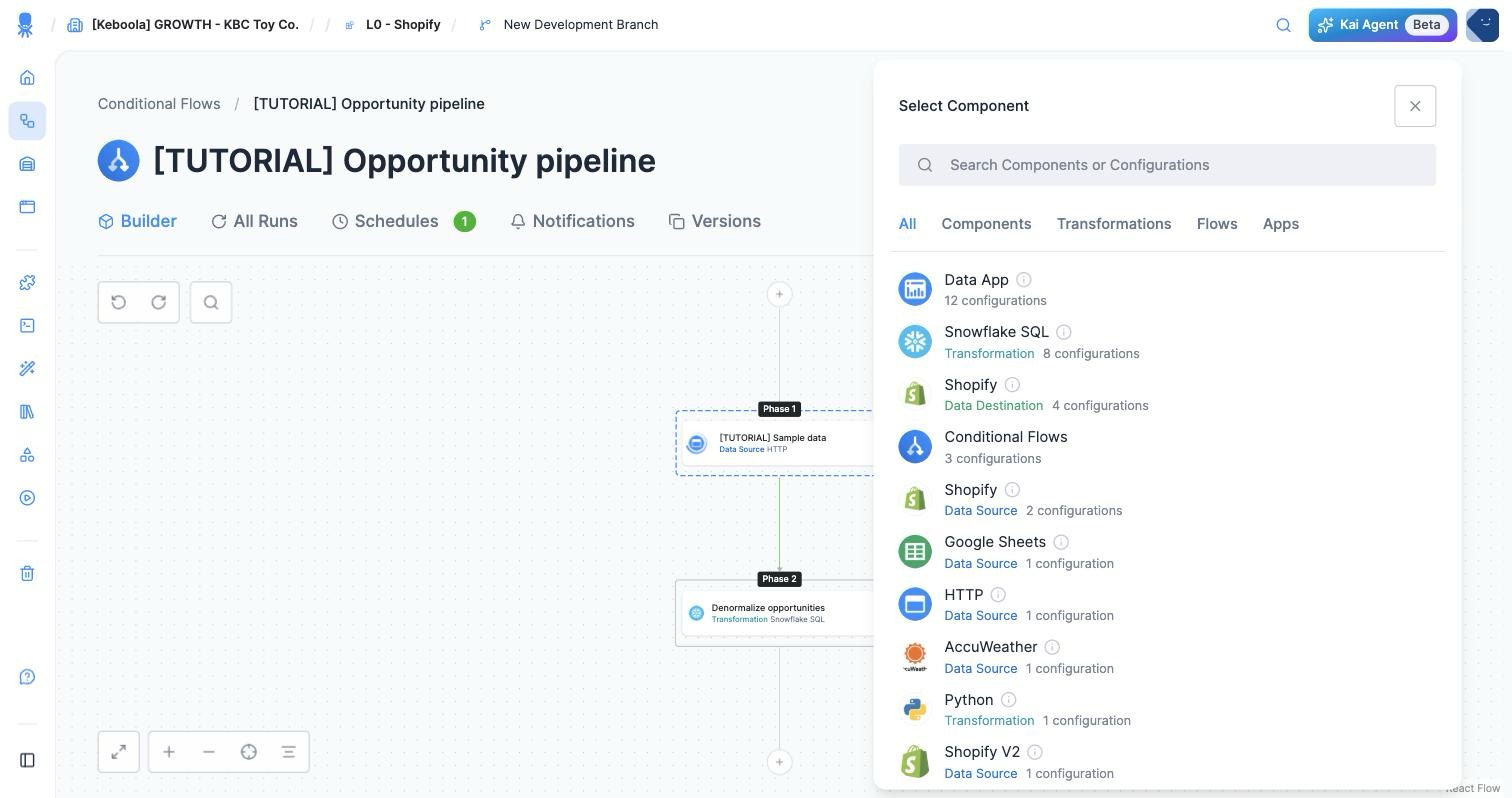Screen dimensions: 1512x798
Task: Open the Schedules tab
Action: point(404,221)
